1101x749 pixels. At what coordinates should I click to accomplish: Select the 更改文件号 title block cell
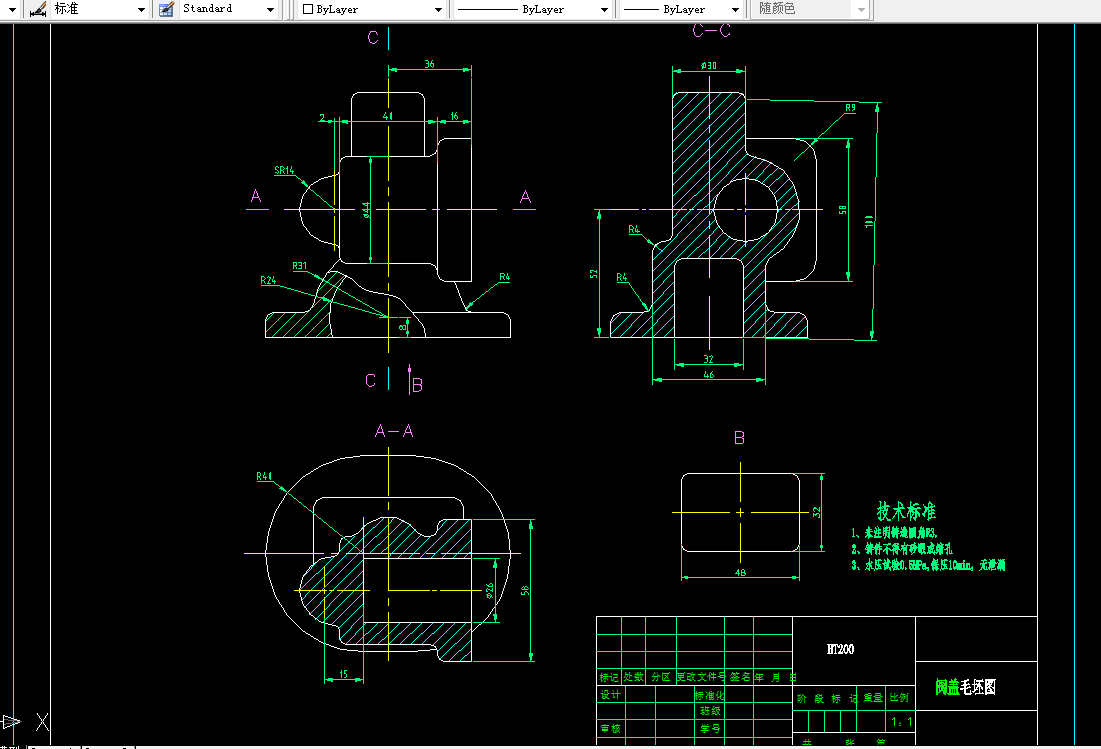[x=700, y=677]
